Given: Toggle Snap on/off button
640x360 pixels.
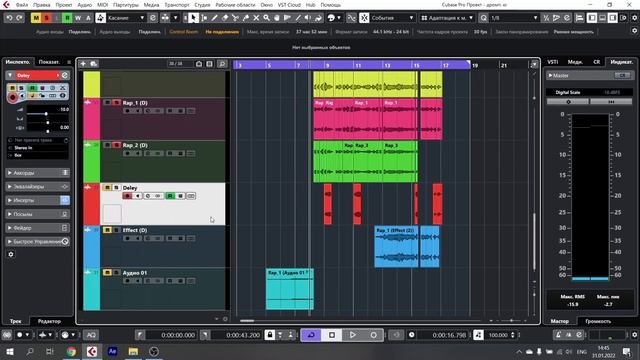Looking at the screenshot, I should point(364,18).
